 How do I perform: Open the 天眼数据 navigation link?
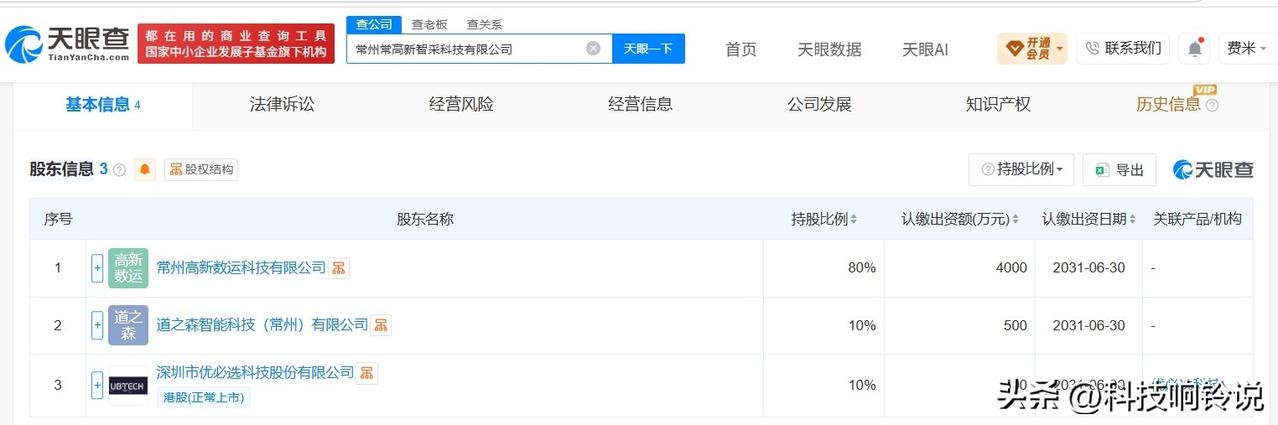coord(829,49)
